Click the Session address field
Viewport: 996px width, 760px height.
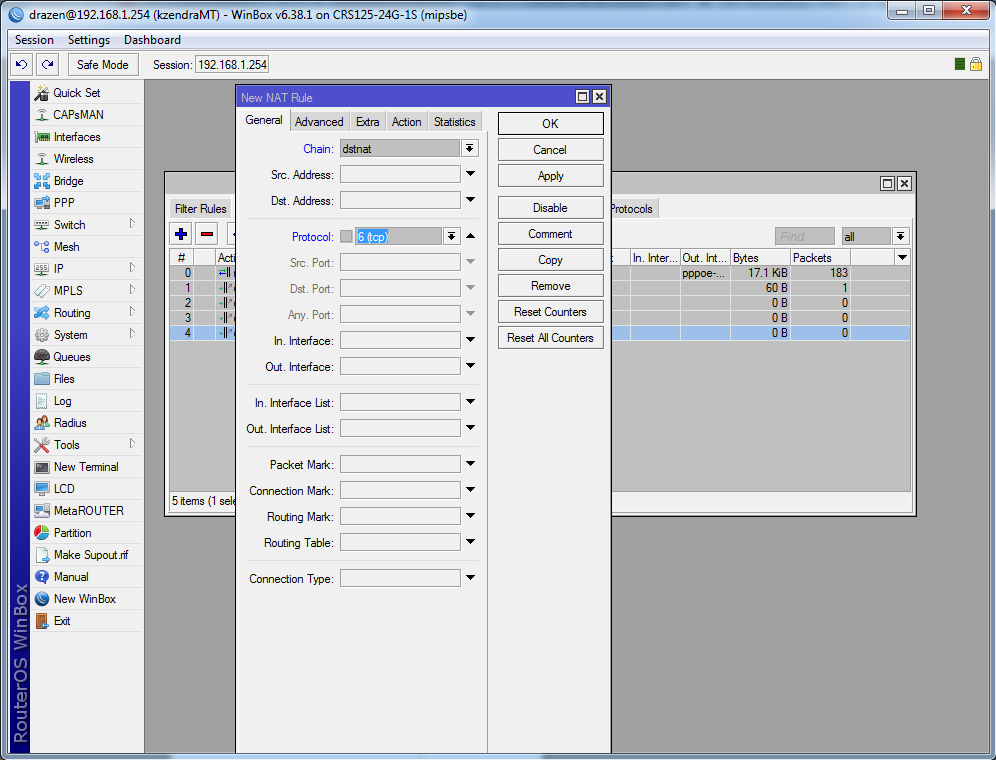231,63
